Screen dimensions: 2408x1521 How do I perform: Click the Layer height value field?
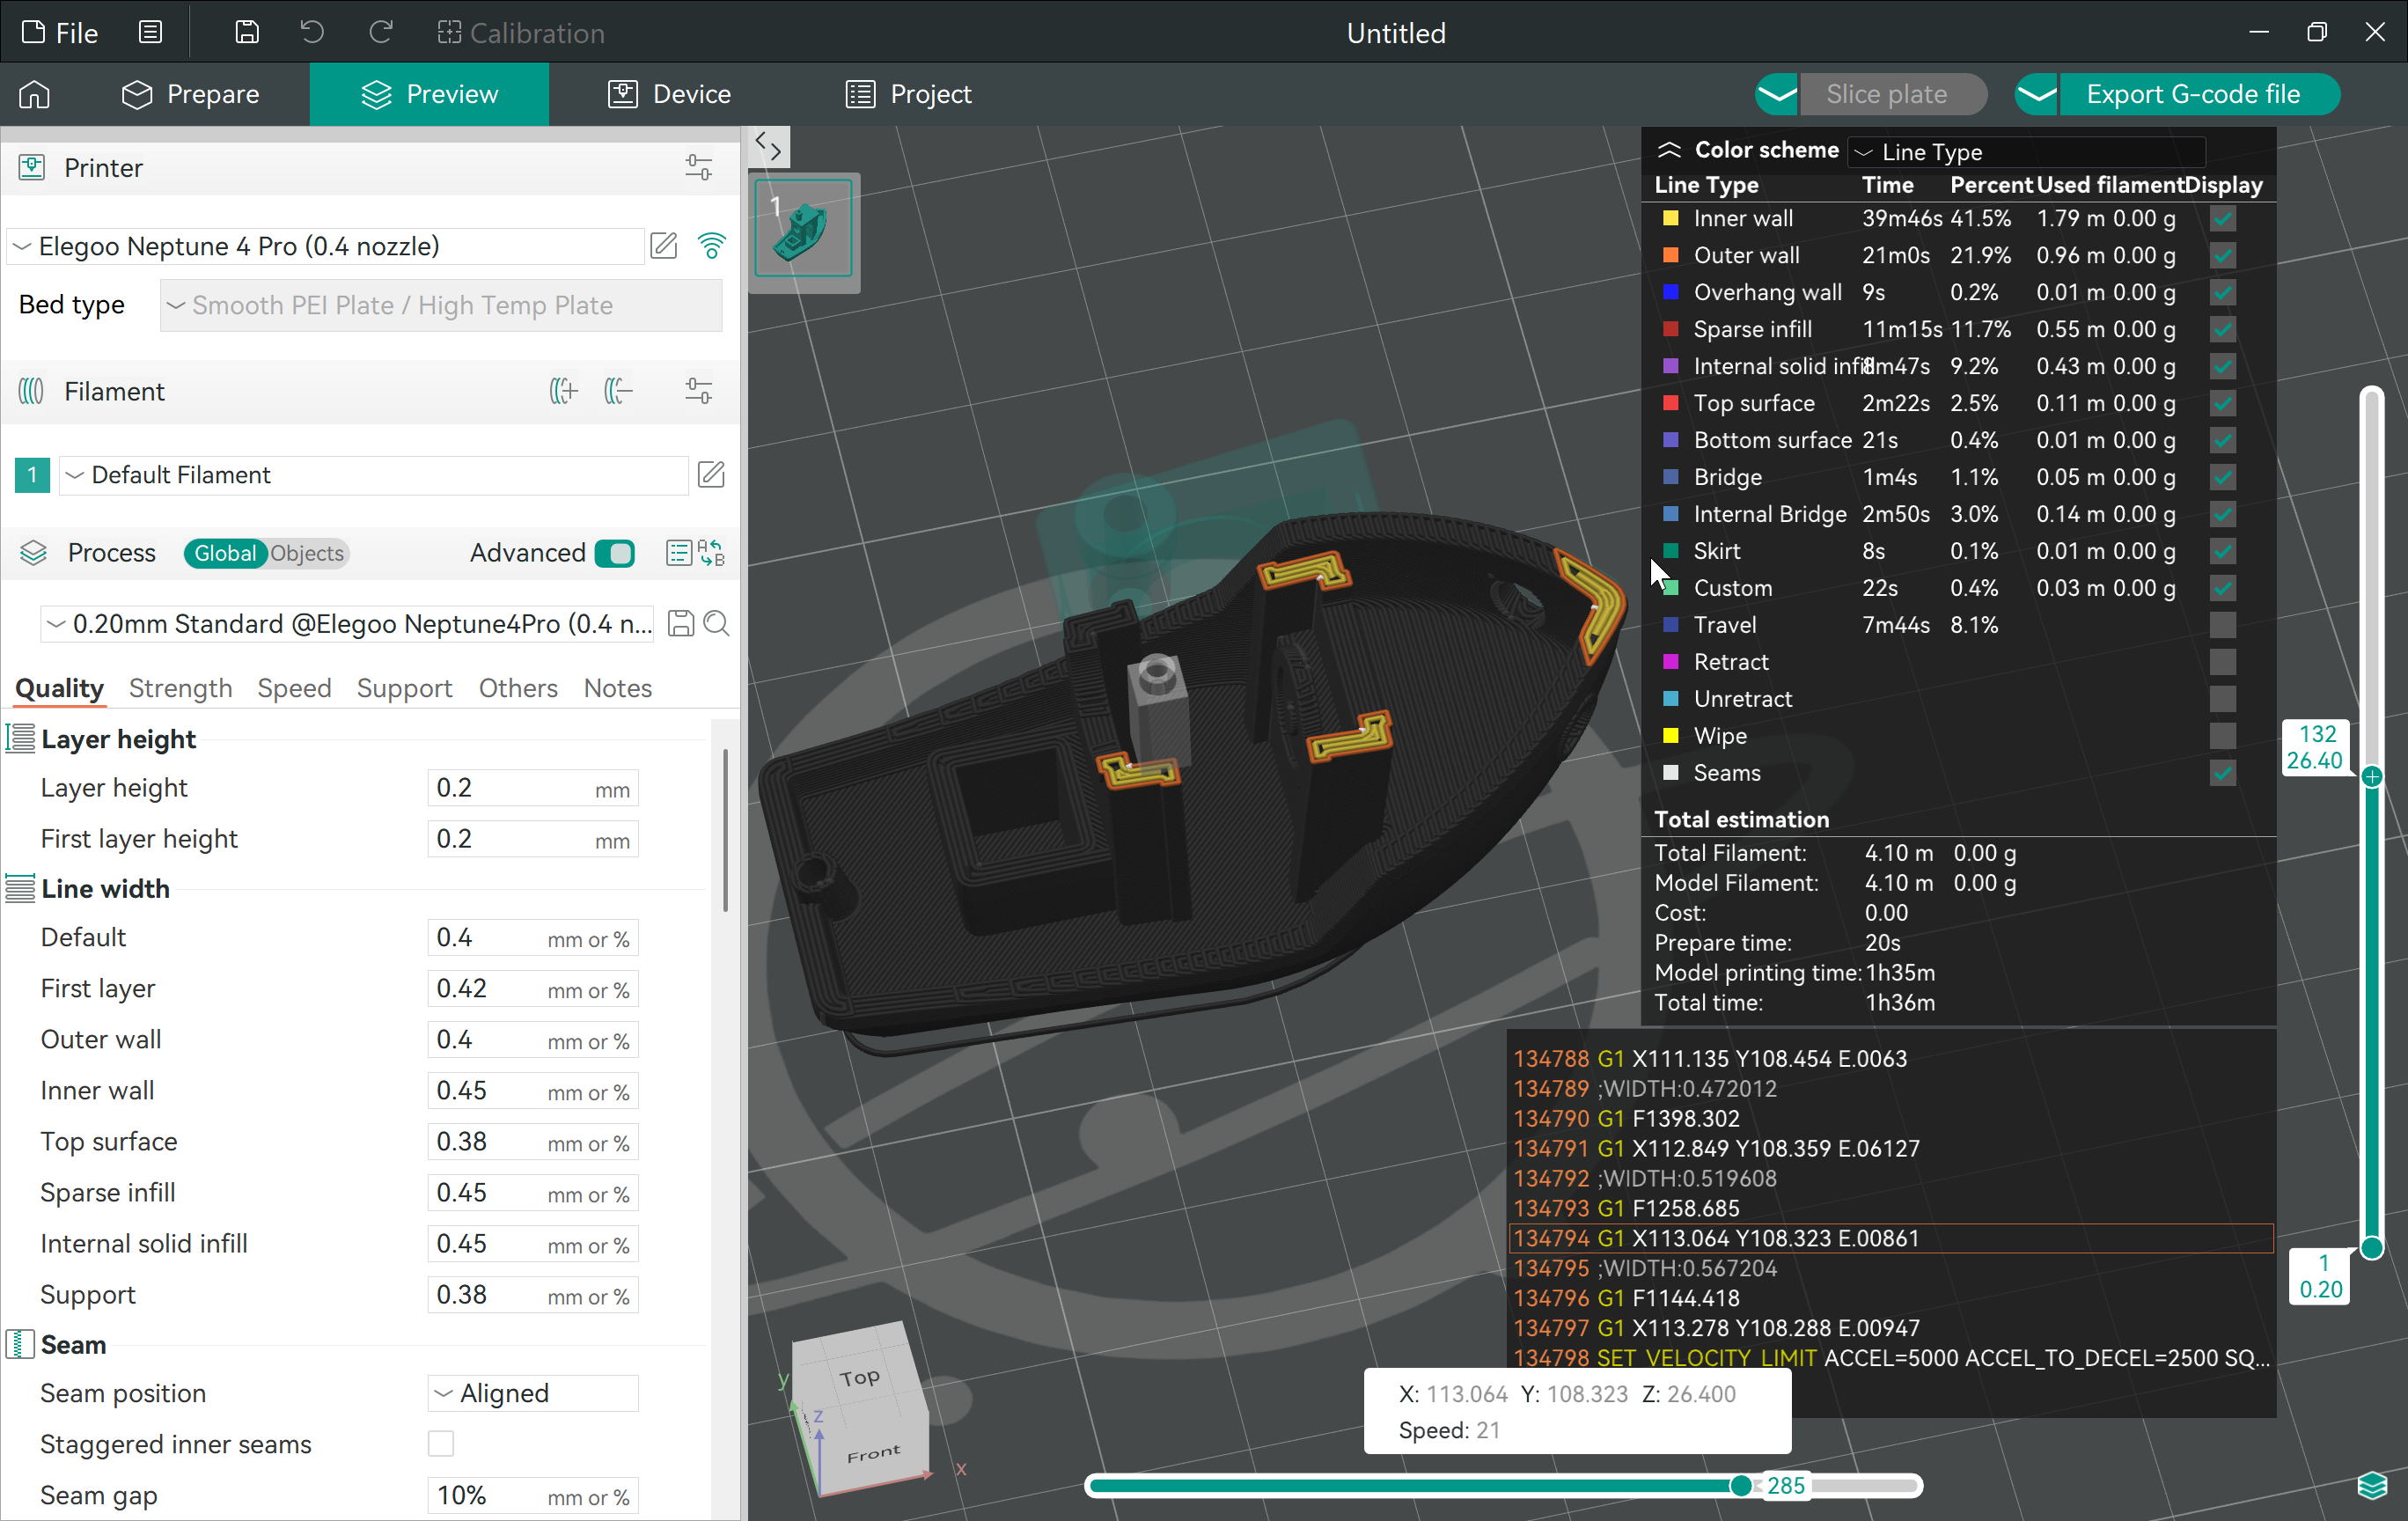point(533,788)
